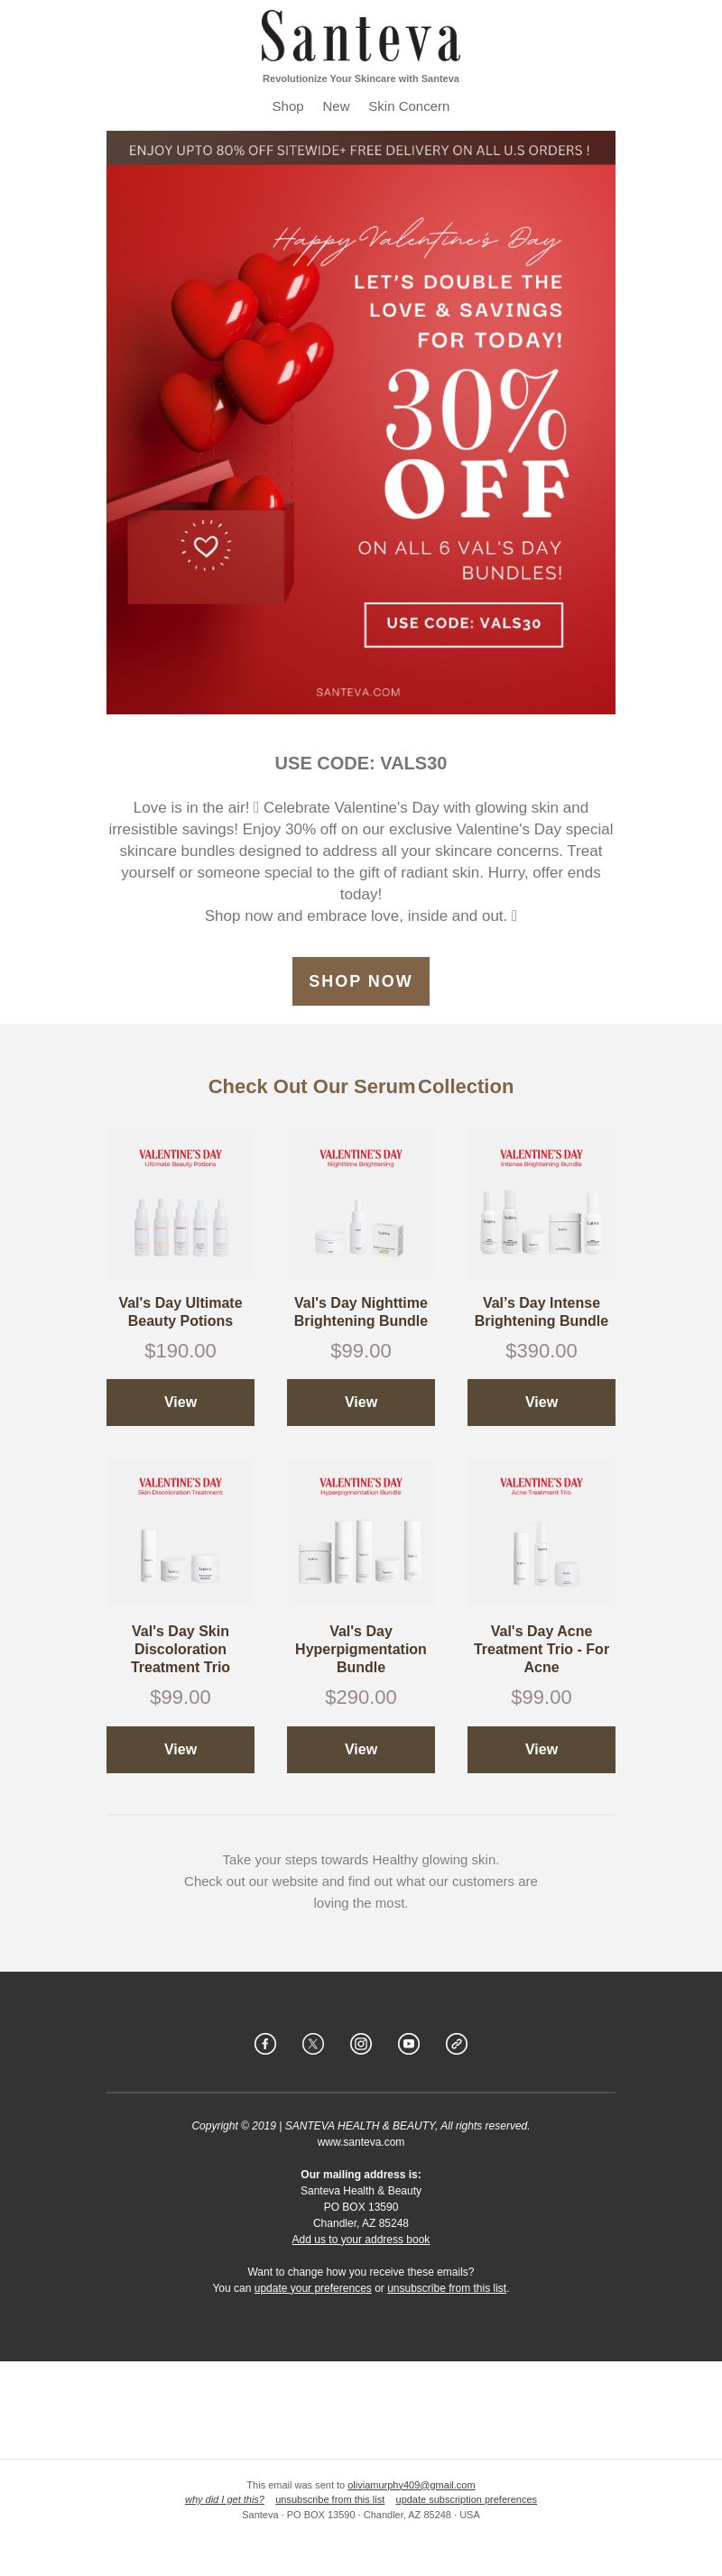The image size is (722, 2576).
Task: View Val's Day Ultimate Beauty Potions
Action: point(180,1402)
